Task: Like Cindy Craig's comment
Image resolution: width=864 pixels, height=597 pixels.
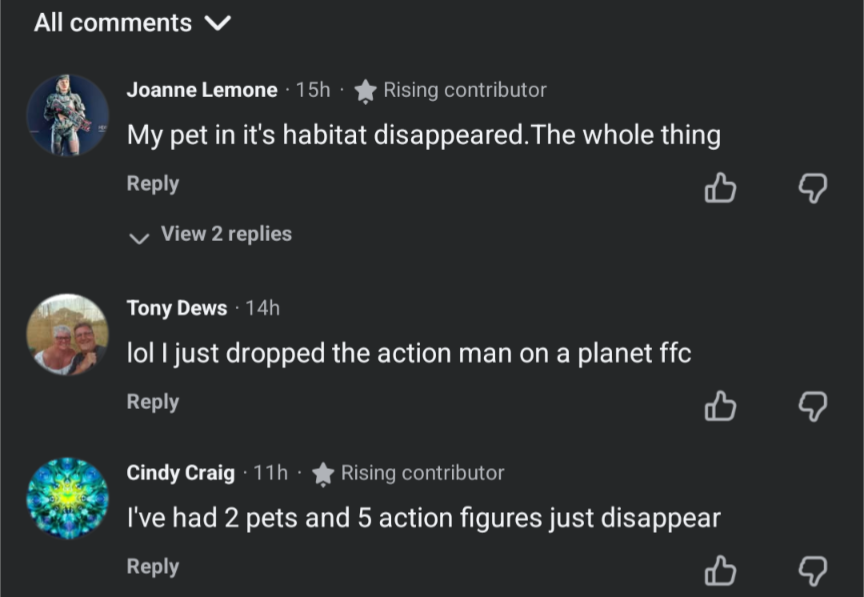Action: point(720,571)
